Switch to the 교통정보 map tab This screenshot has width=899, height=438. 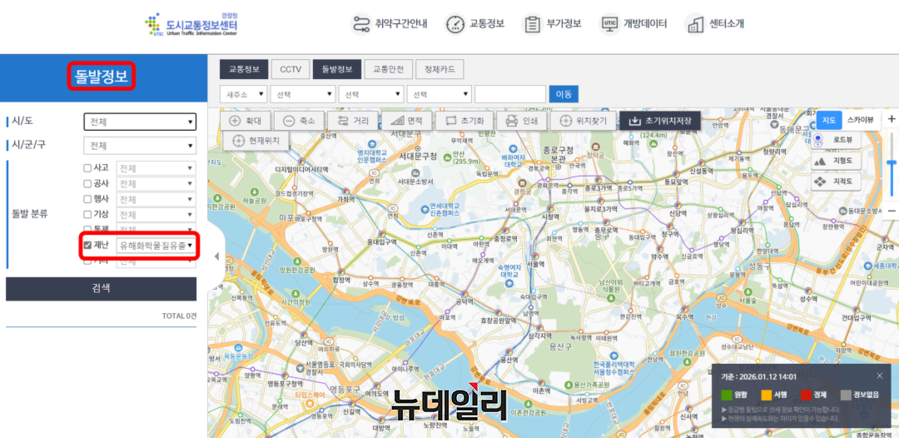(x=244, y=69)
